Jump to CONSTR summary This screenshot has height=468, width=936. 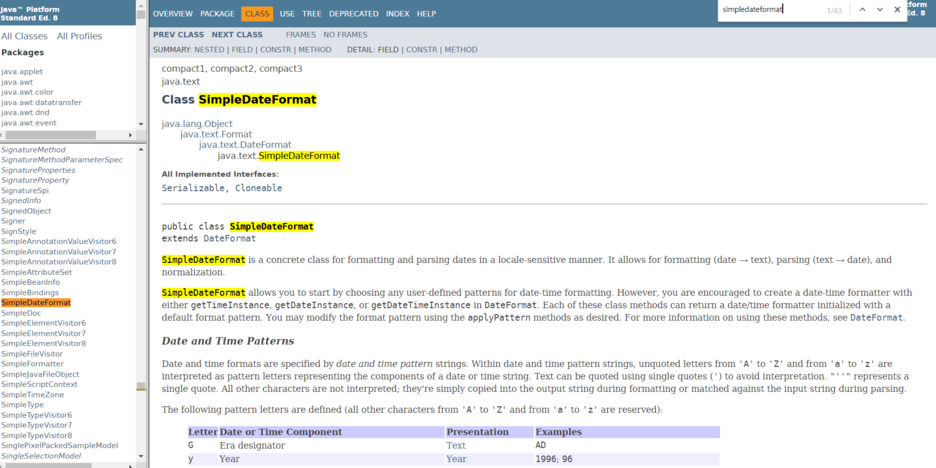point(275,50)
